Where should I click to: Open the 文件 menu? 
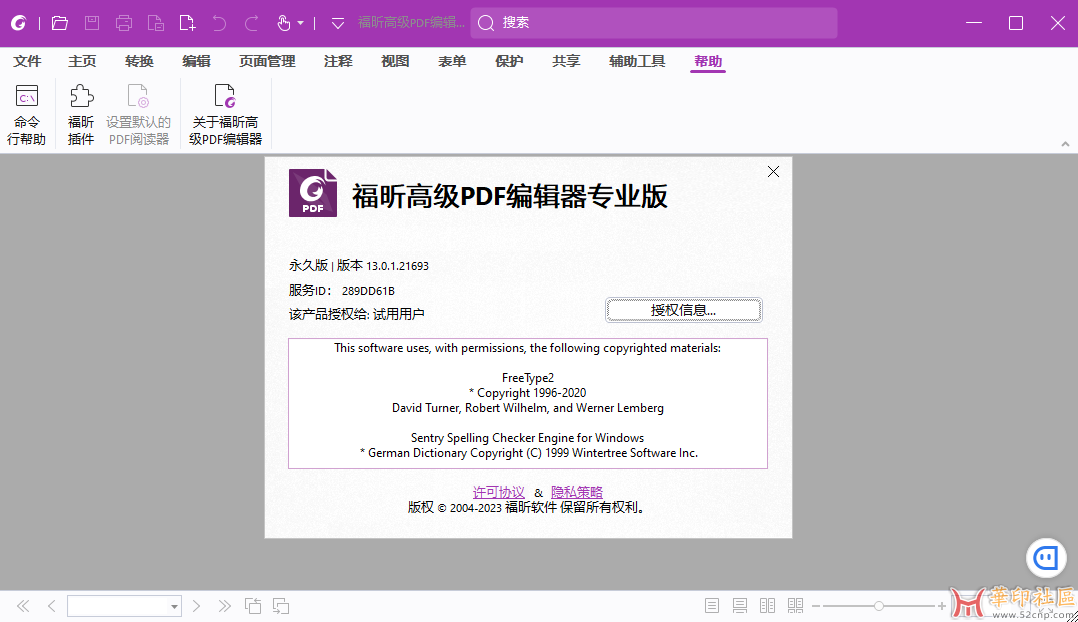(x=28, y=61)
